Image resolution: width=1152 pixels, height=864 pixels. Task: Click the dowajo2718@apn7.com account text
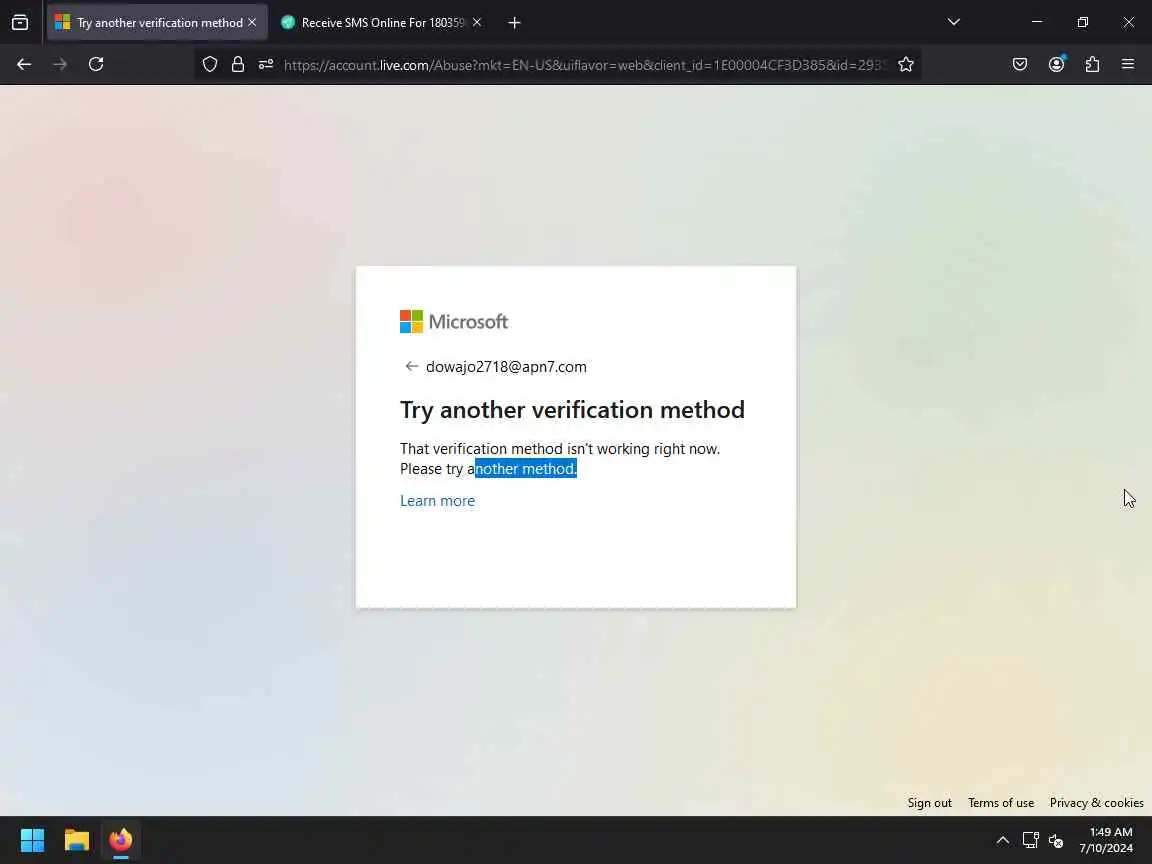tap(506, 367)
